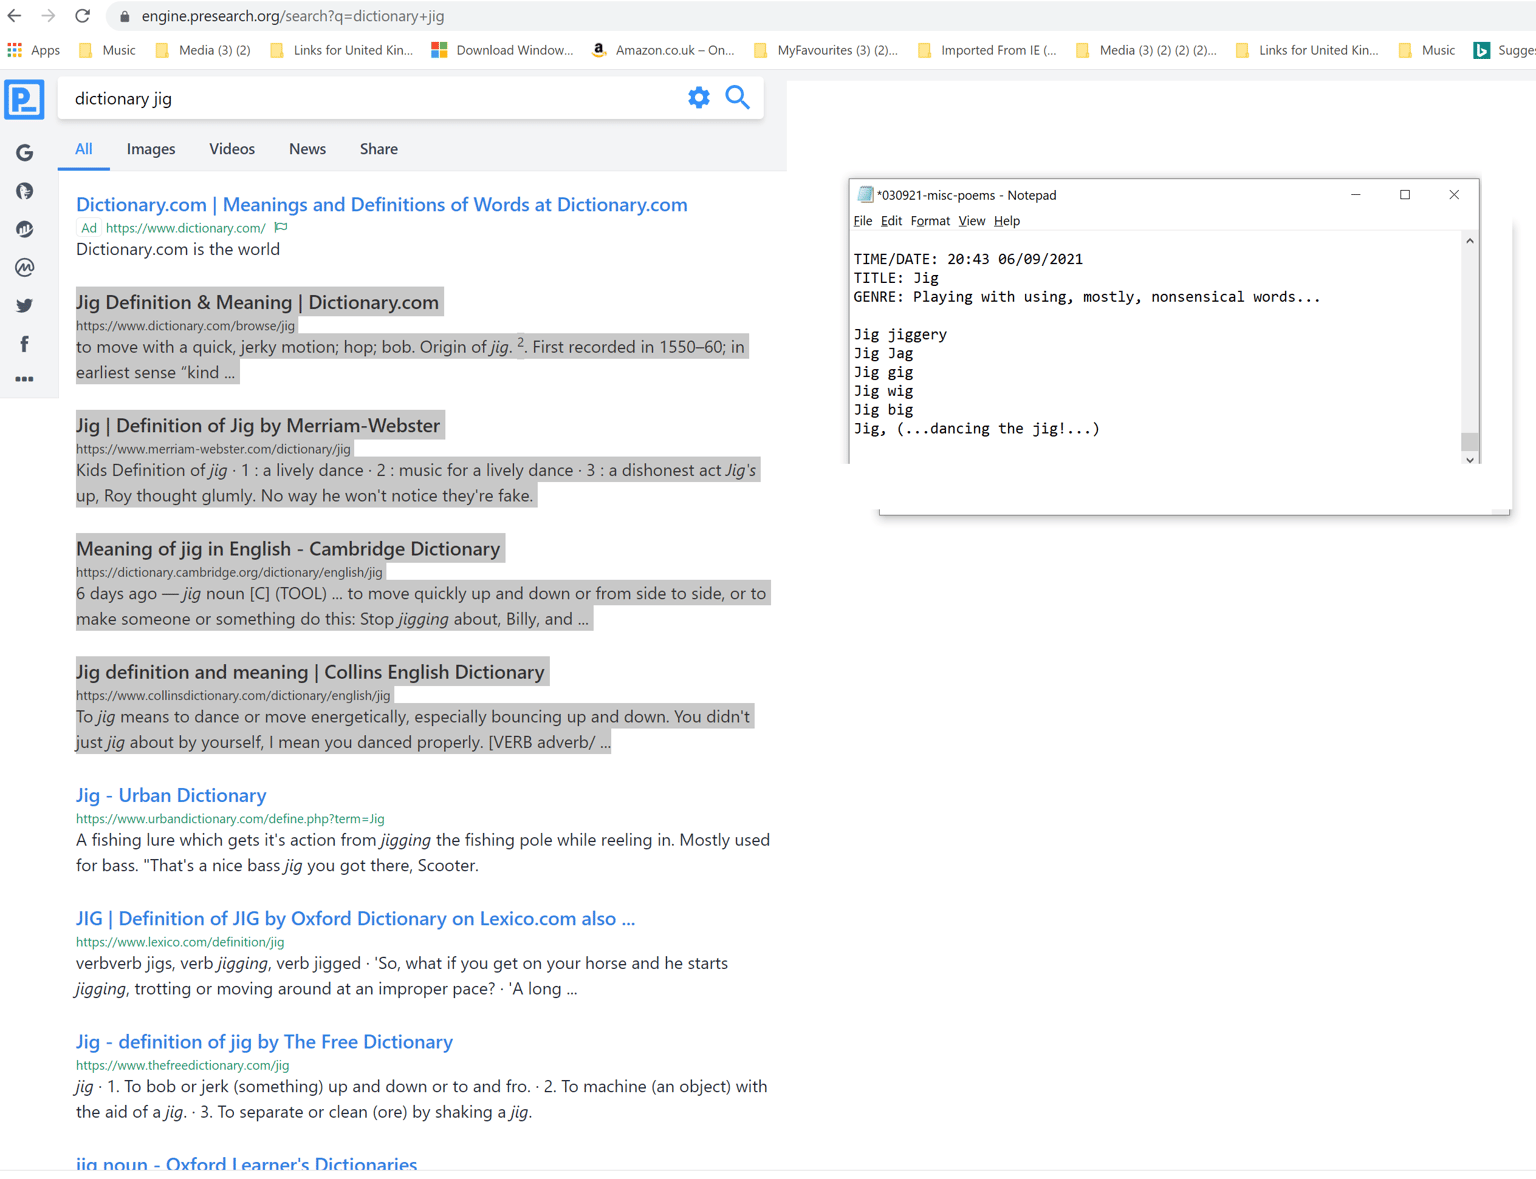Click the 'TIME/DATE: 20:43 06/09/2021' line in Notepad

(968, 259)
